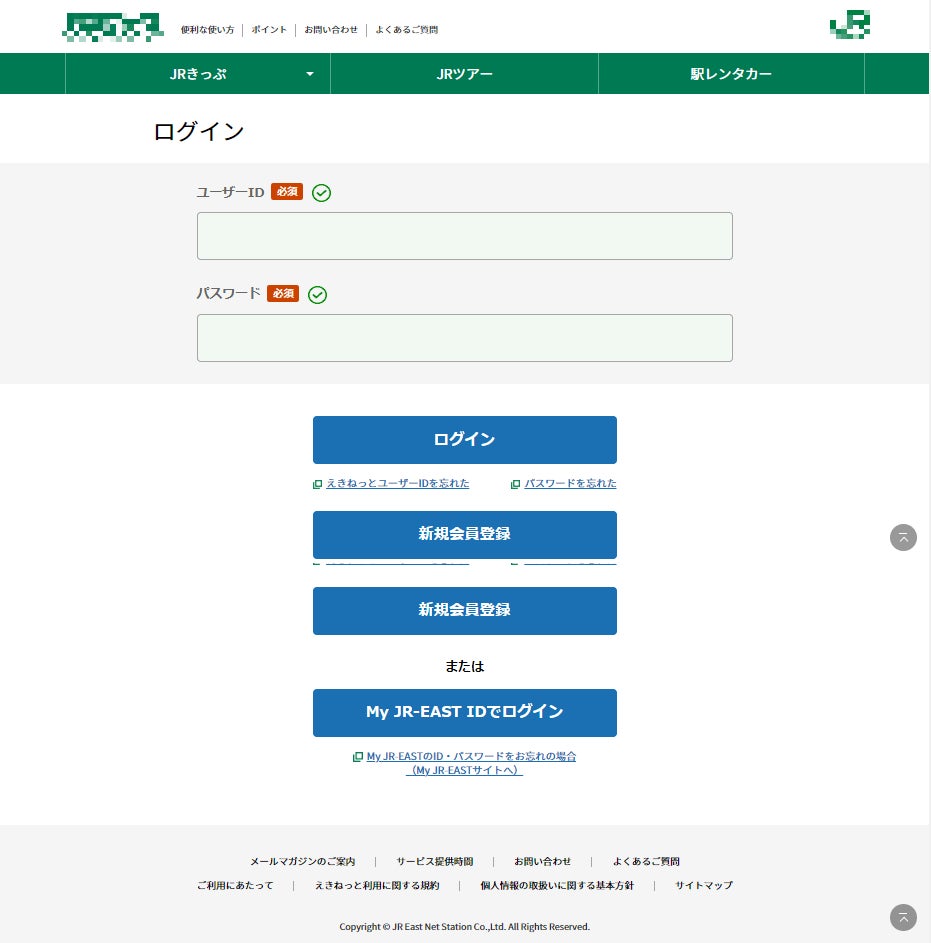Viewport: 931px width, 943px height.
Task: Open the パスワードを忘れた link
Action: point(570,484)
